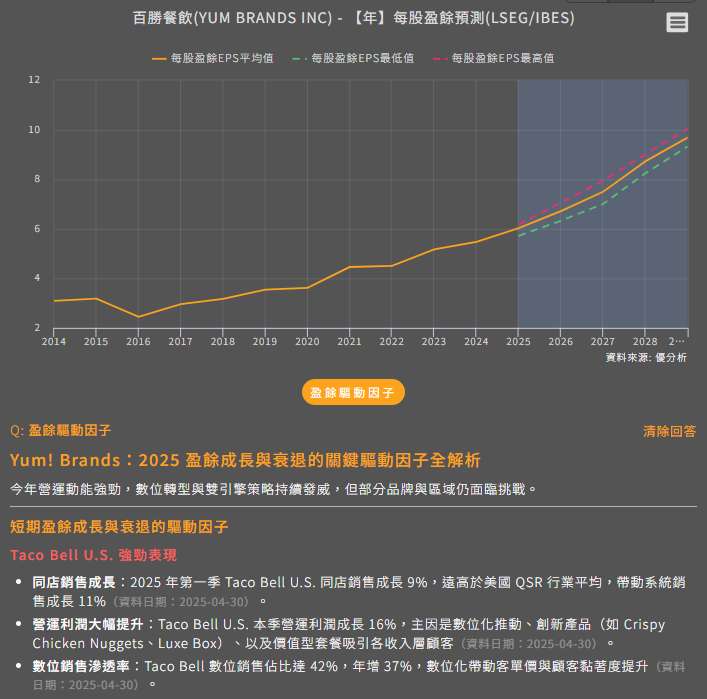Click the 2023 x-axis label

[434, 341]
